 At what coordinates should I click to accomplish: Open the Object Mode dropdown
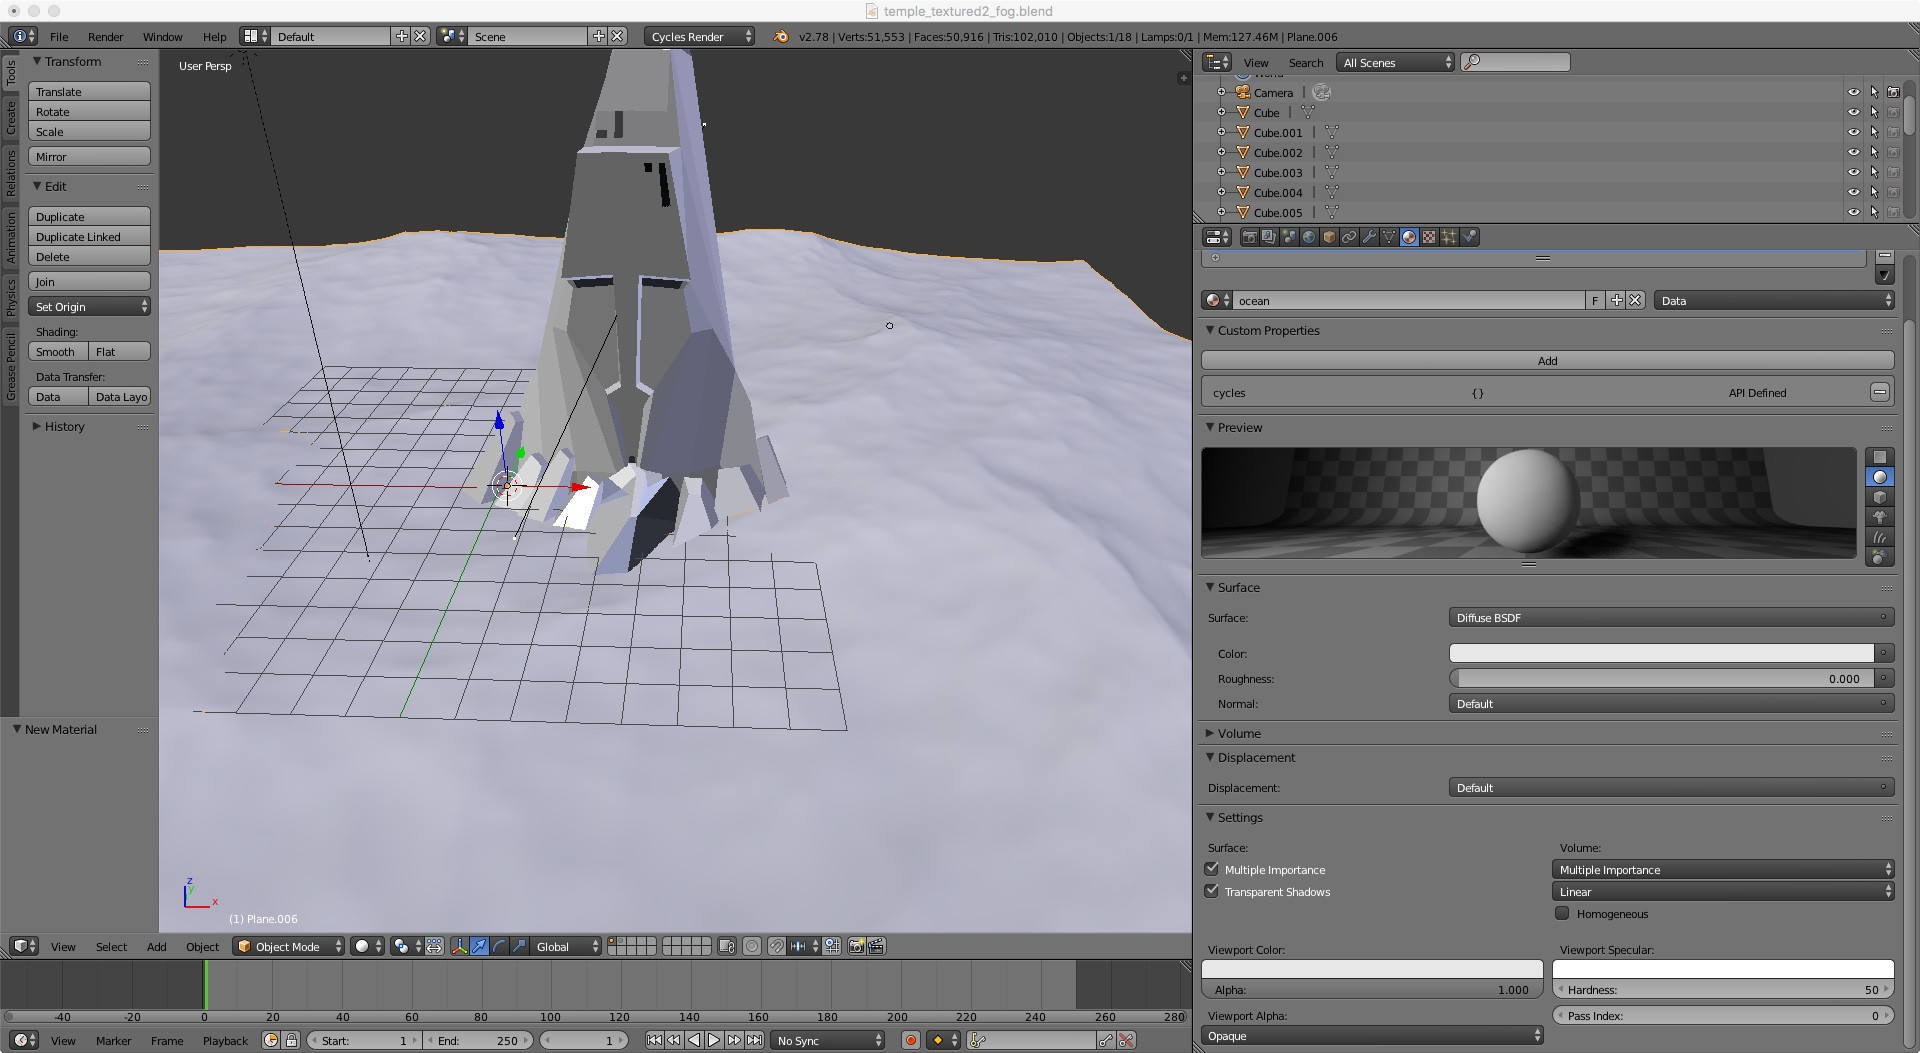pos(288,946)
